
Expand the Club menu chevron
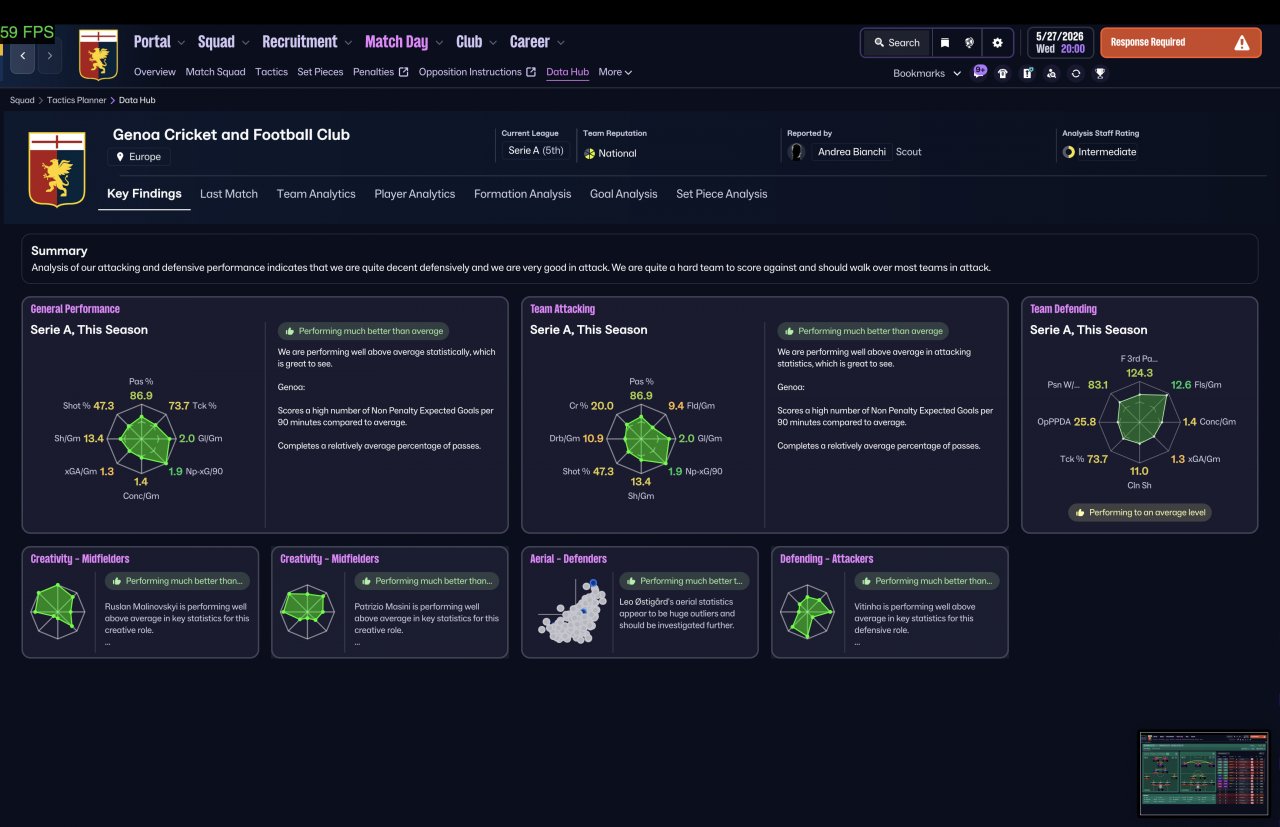(493, 43)
